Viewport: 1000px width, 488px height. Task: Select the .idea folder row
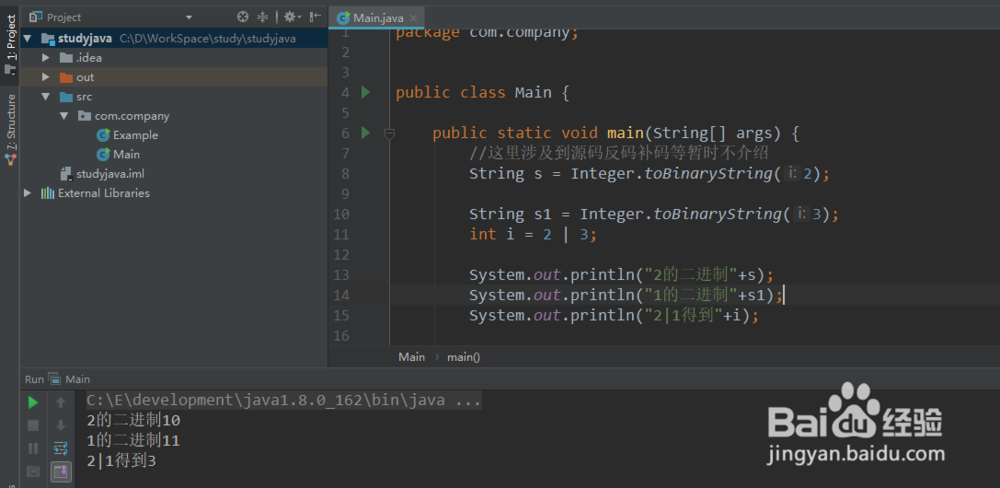pos(173,58)
